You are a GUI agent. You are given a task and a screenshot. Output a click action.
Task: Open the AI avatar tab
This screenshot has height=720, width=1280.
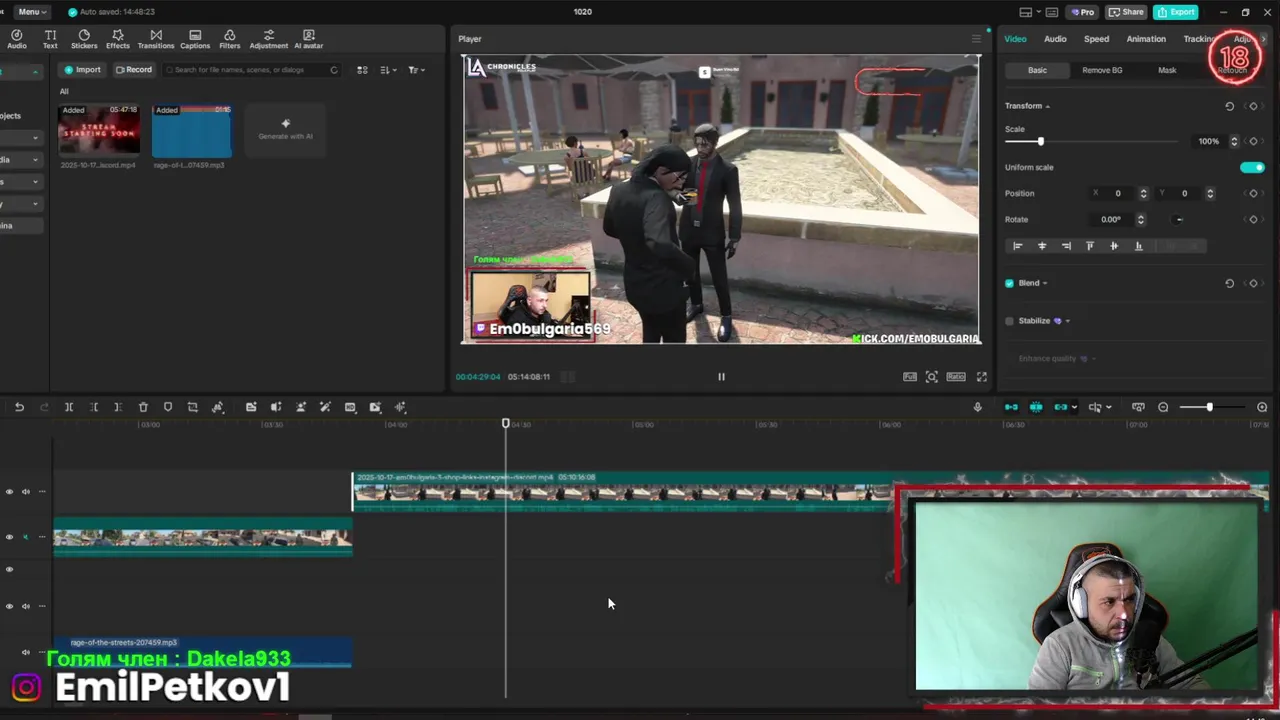coord(308,39)
